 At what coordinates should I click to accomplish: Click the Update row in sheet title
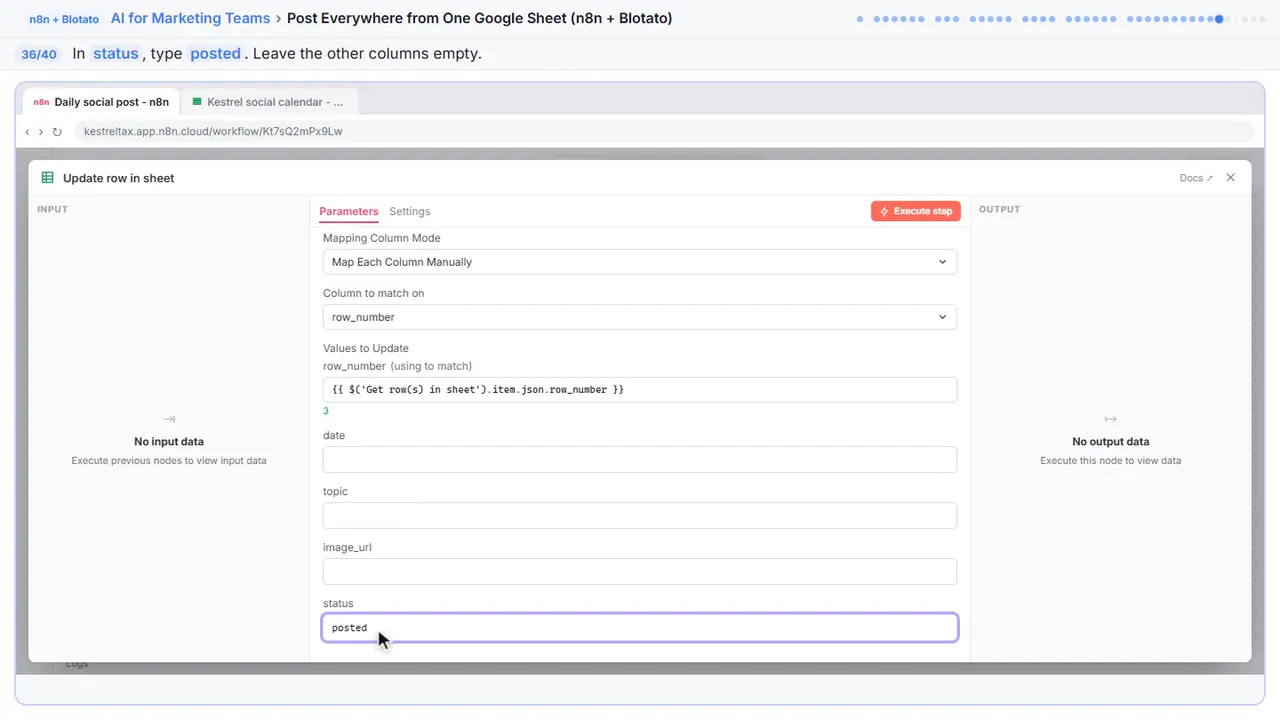coord(118,178)
